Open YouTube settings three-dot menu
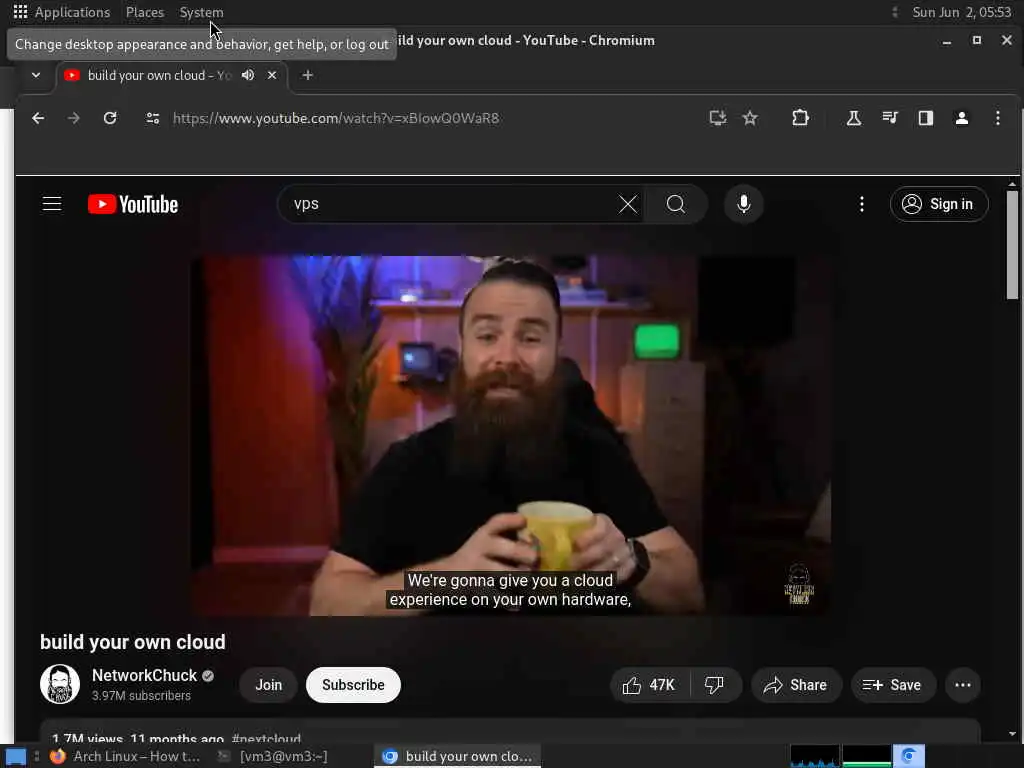The height and width of the screenshot is (768, 1024). click(x=861, y=204)
